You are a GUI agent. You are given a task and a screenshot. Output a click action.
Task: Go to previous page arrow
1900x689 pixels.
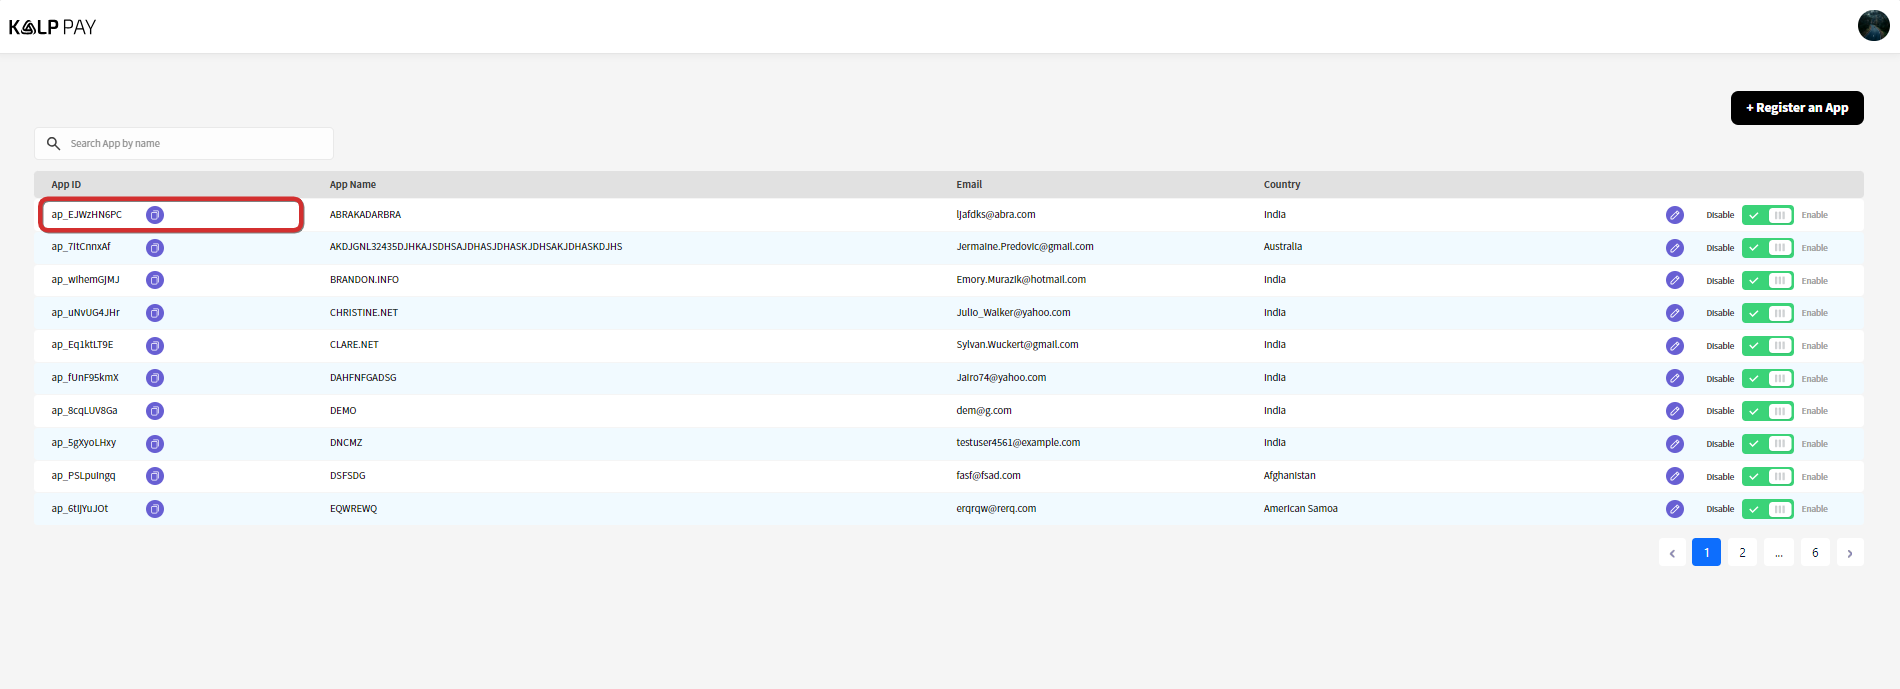click(1672, 553)
